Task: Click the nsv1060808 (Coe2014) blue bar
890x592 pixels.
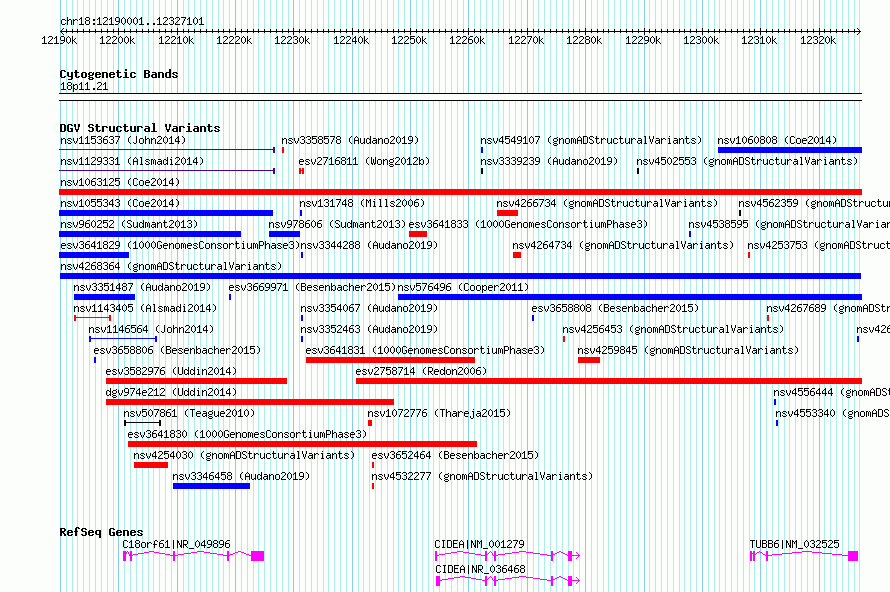Action: 790,150
